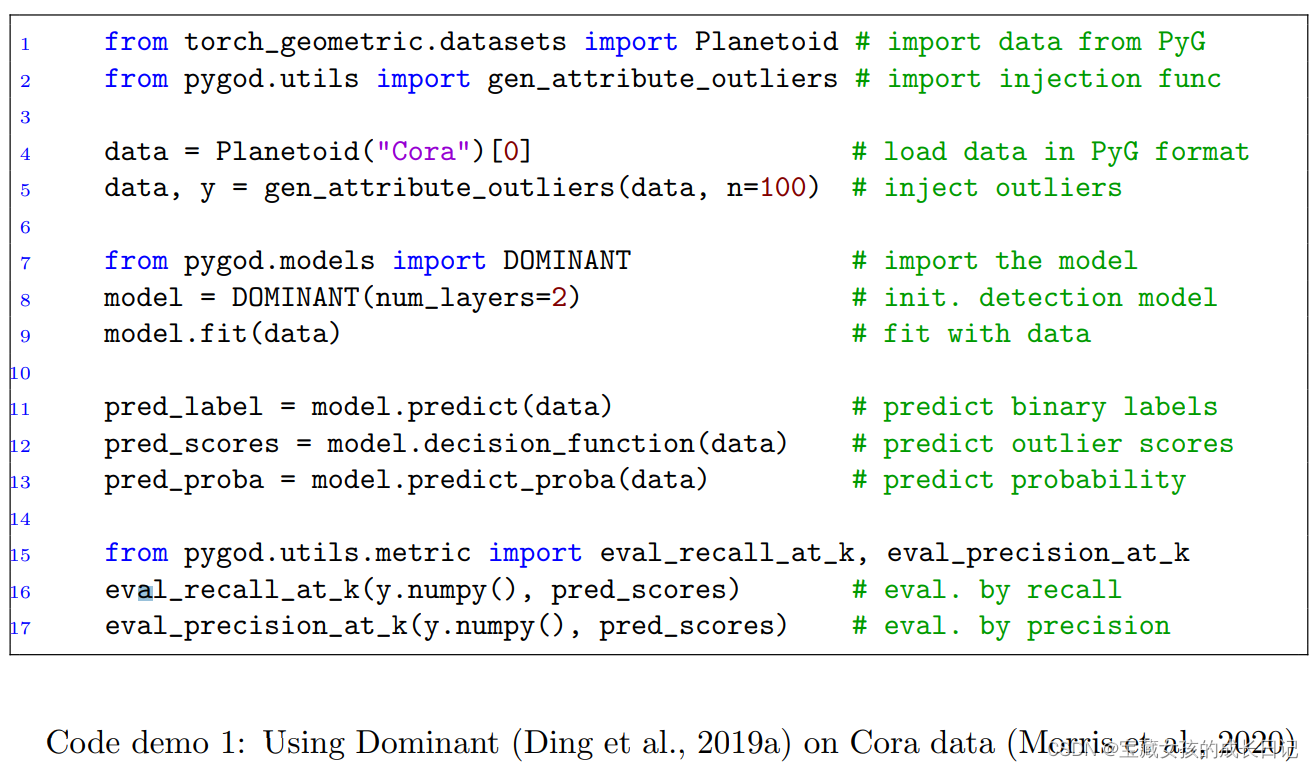Click the comment '# predict binary labels'

1035,408
